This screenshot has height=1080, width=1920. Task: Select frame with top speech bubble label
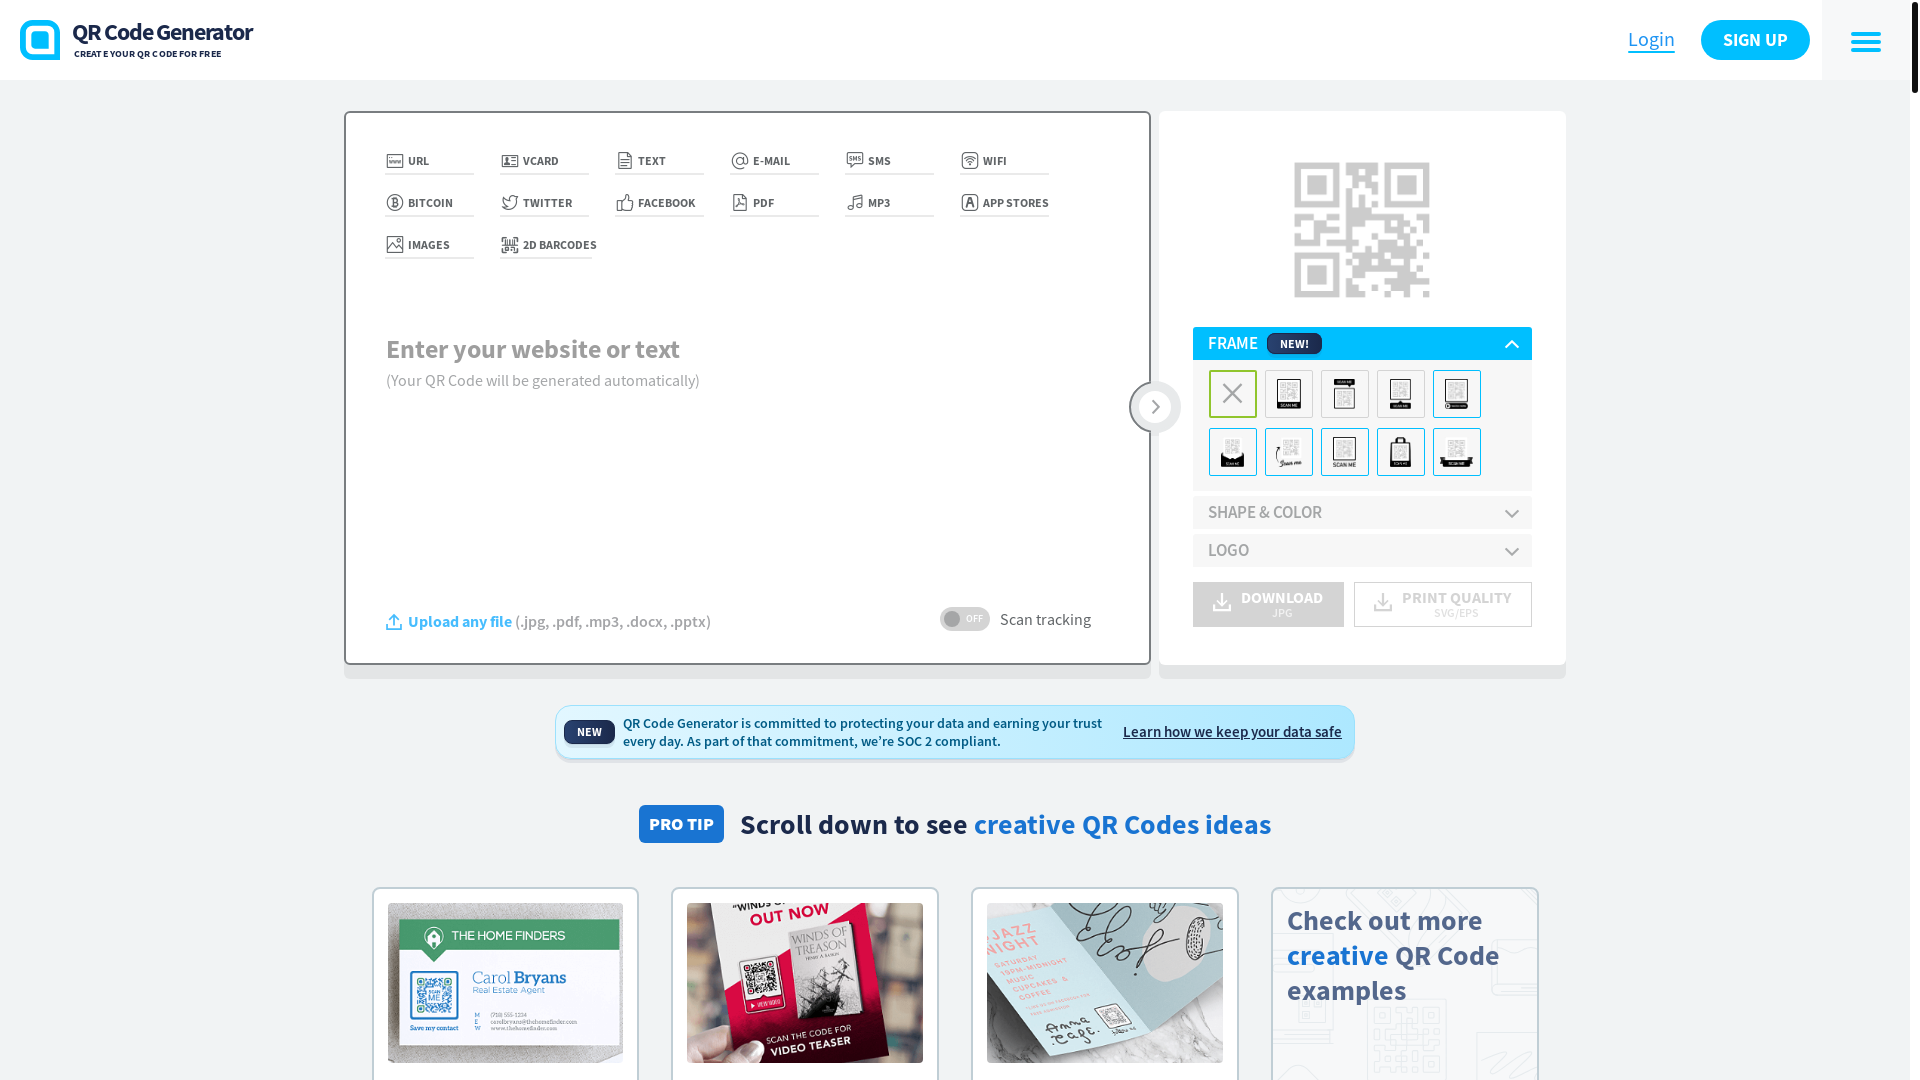pyautogui.click(x=1345, y=394)
